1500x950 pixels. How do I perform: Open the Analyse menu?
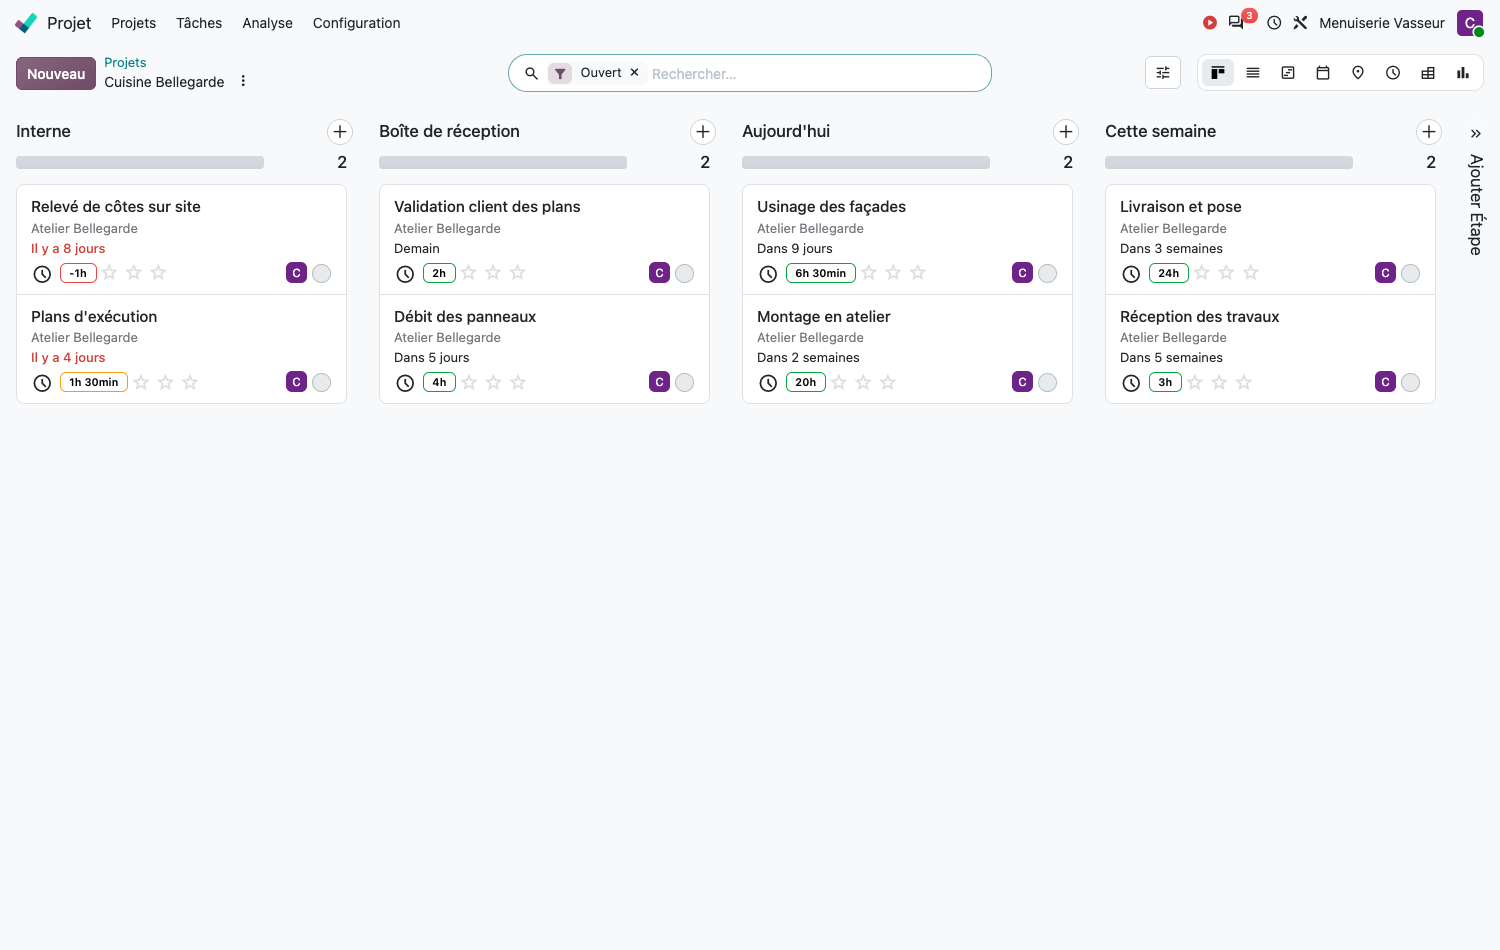point(268,23)
